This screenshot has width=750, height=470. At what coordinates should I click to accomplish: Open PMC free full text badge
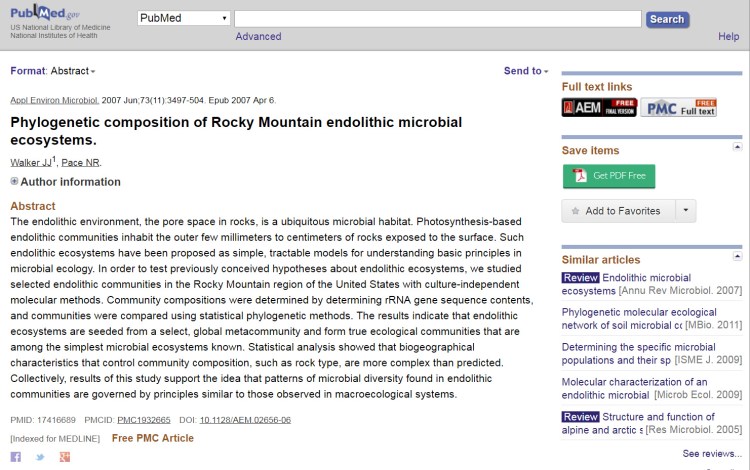(x=679, y=108)
